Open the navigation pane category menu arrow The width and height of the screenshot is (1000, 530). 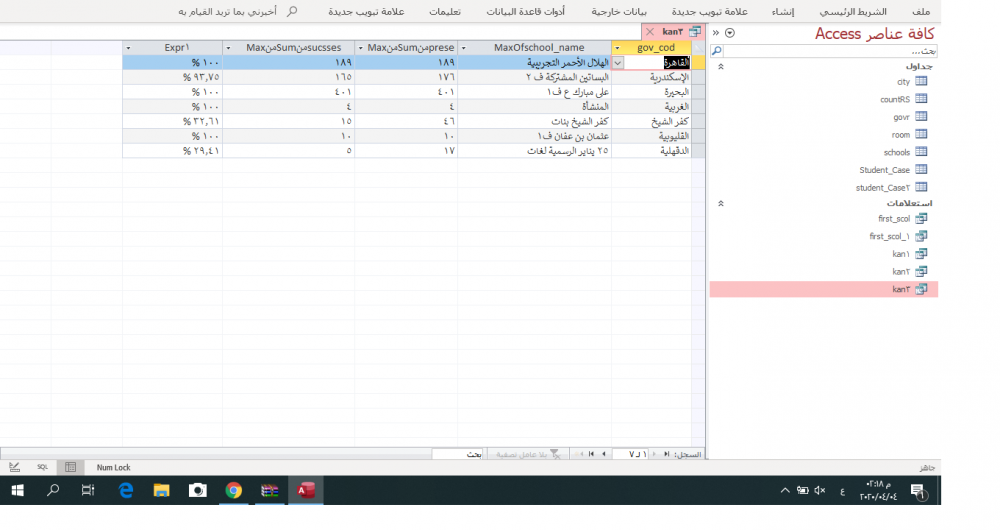pos(730,33)
